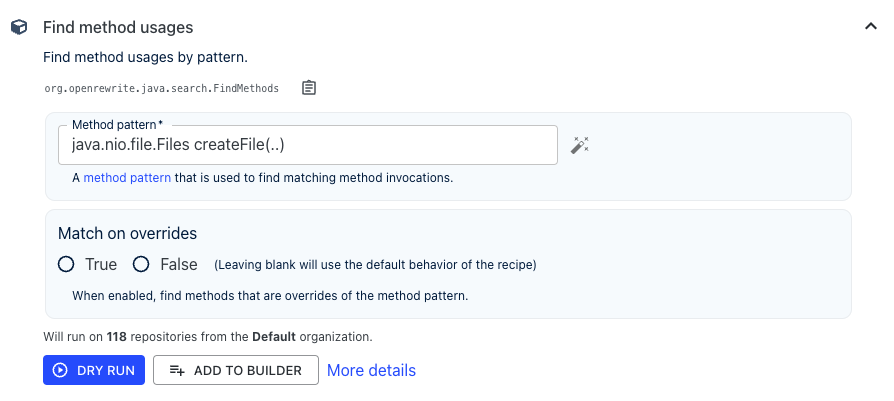Open the More details link
The image size is (894, 401).
coord(371,370)
